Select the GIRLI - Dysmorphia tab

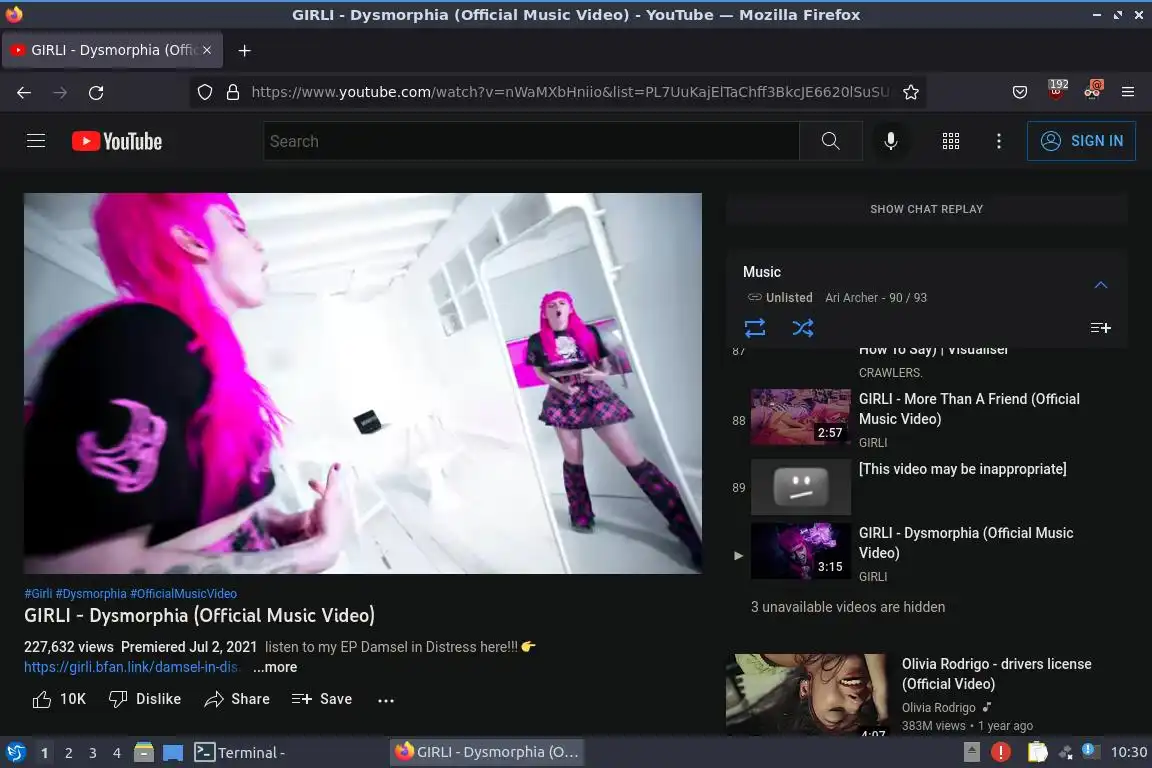pyautogui.click(x=112, y=50)
